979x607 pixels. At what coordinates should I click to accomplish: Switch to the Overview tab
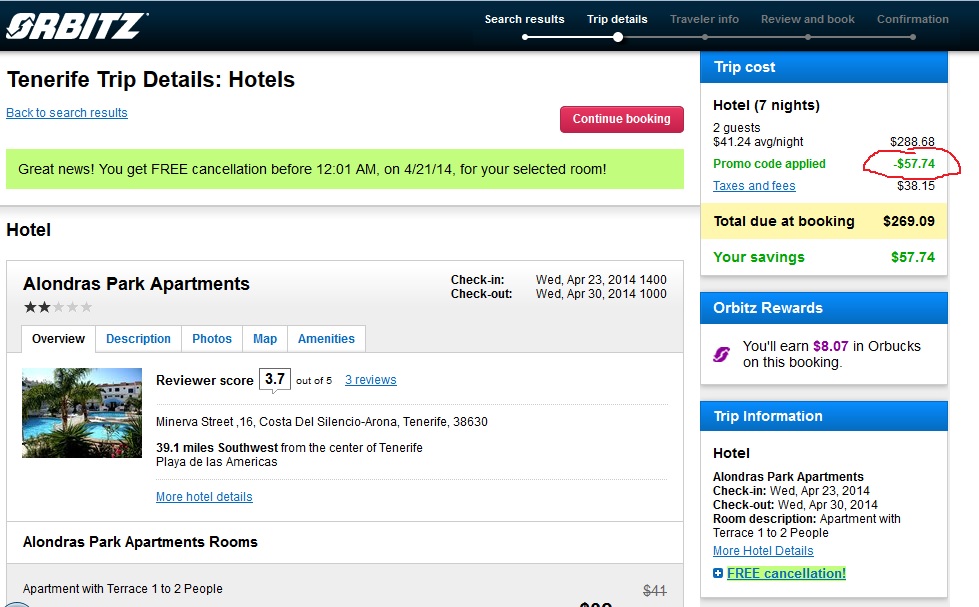58,338
